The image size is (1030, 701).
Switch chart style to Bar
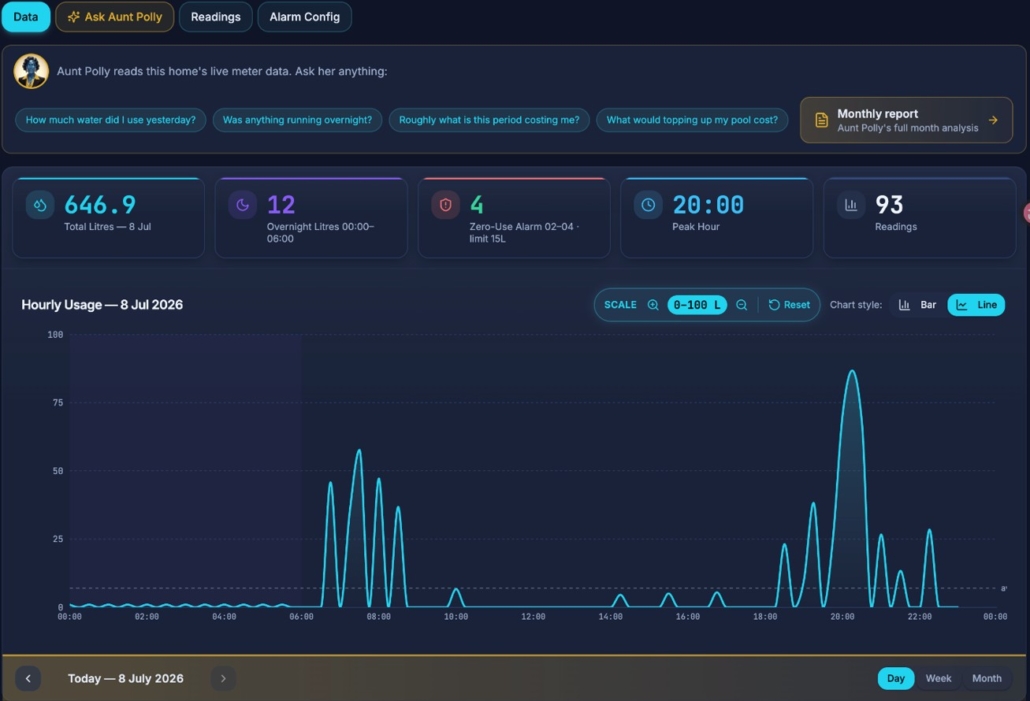[918, 305]
